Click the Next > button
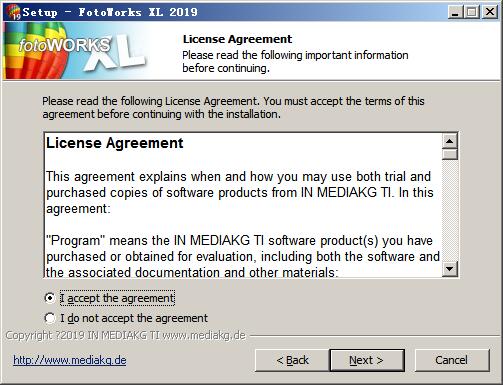 [367, 360]
